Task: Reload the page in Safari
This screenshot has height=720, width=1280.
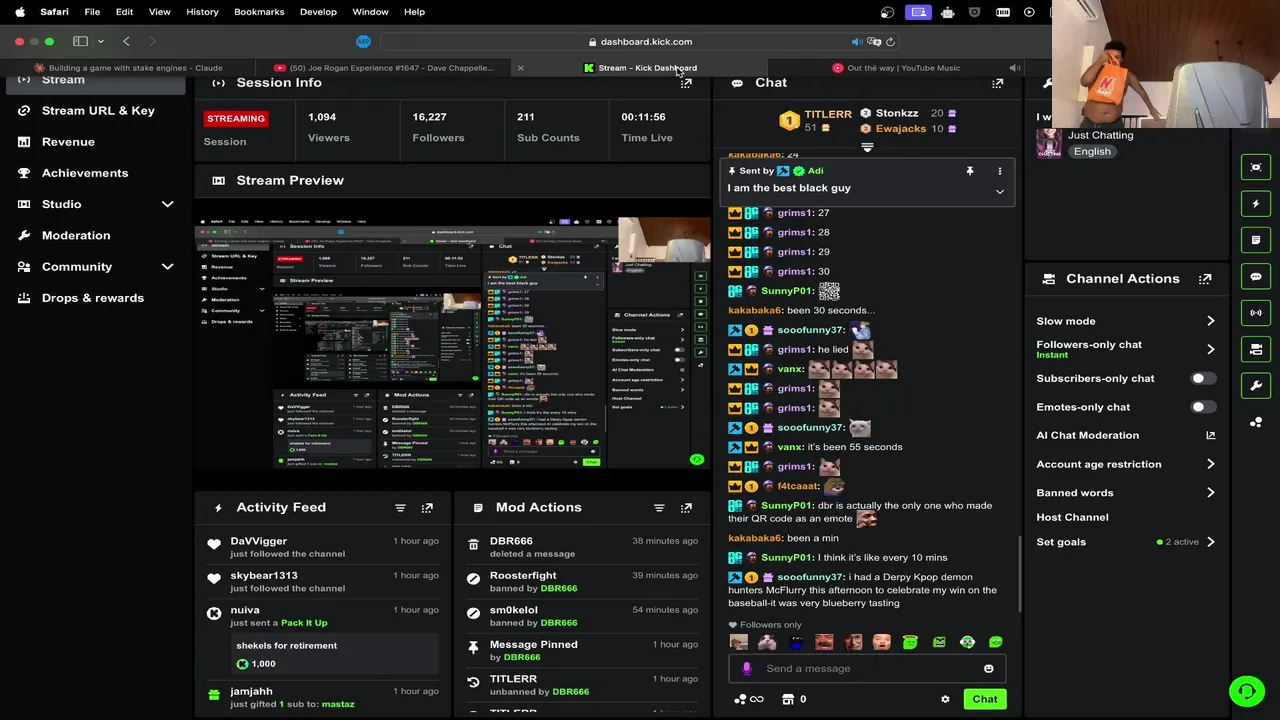Action: click(x=890, y=42)
